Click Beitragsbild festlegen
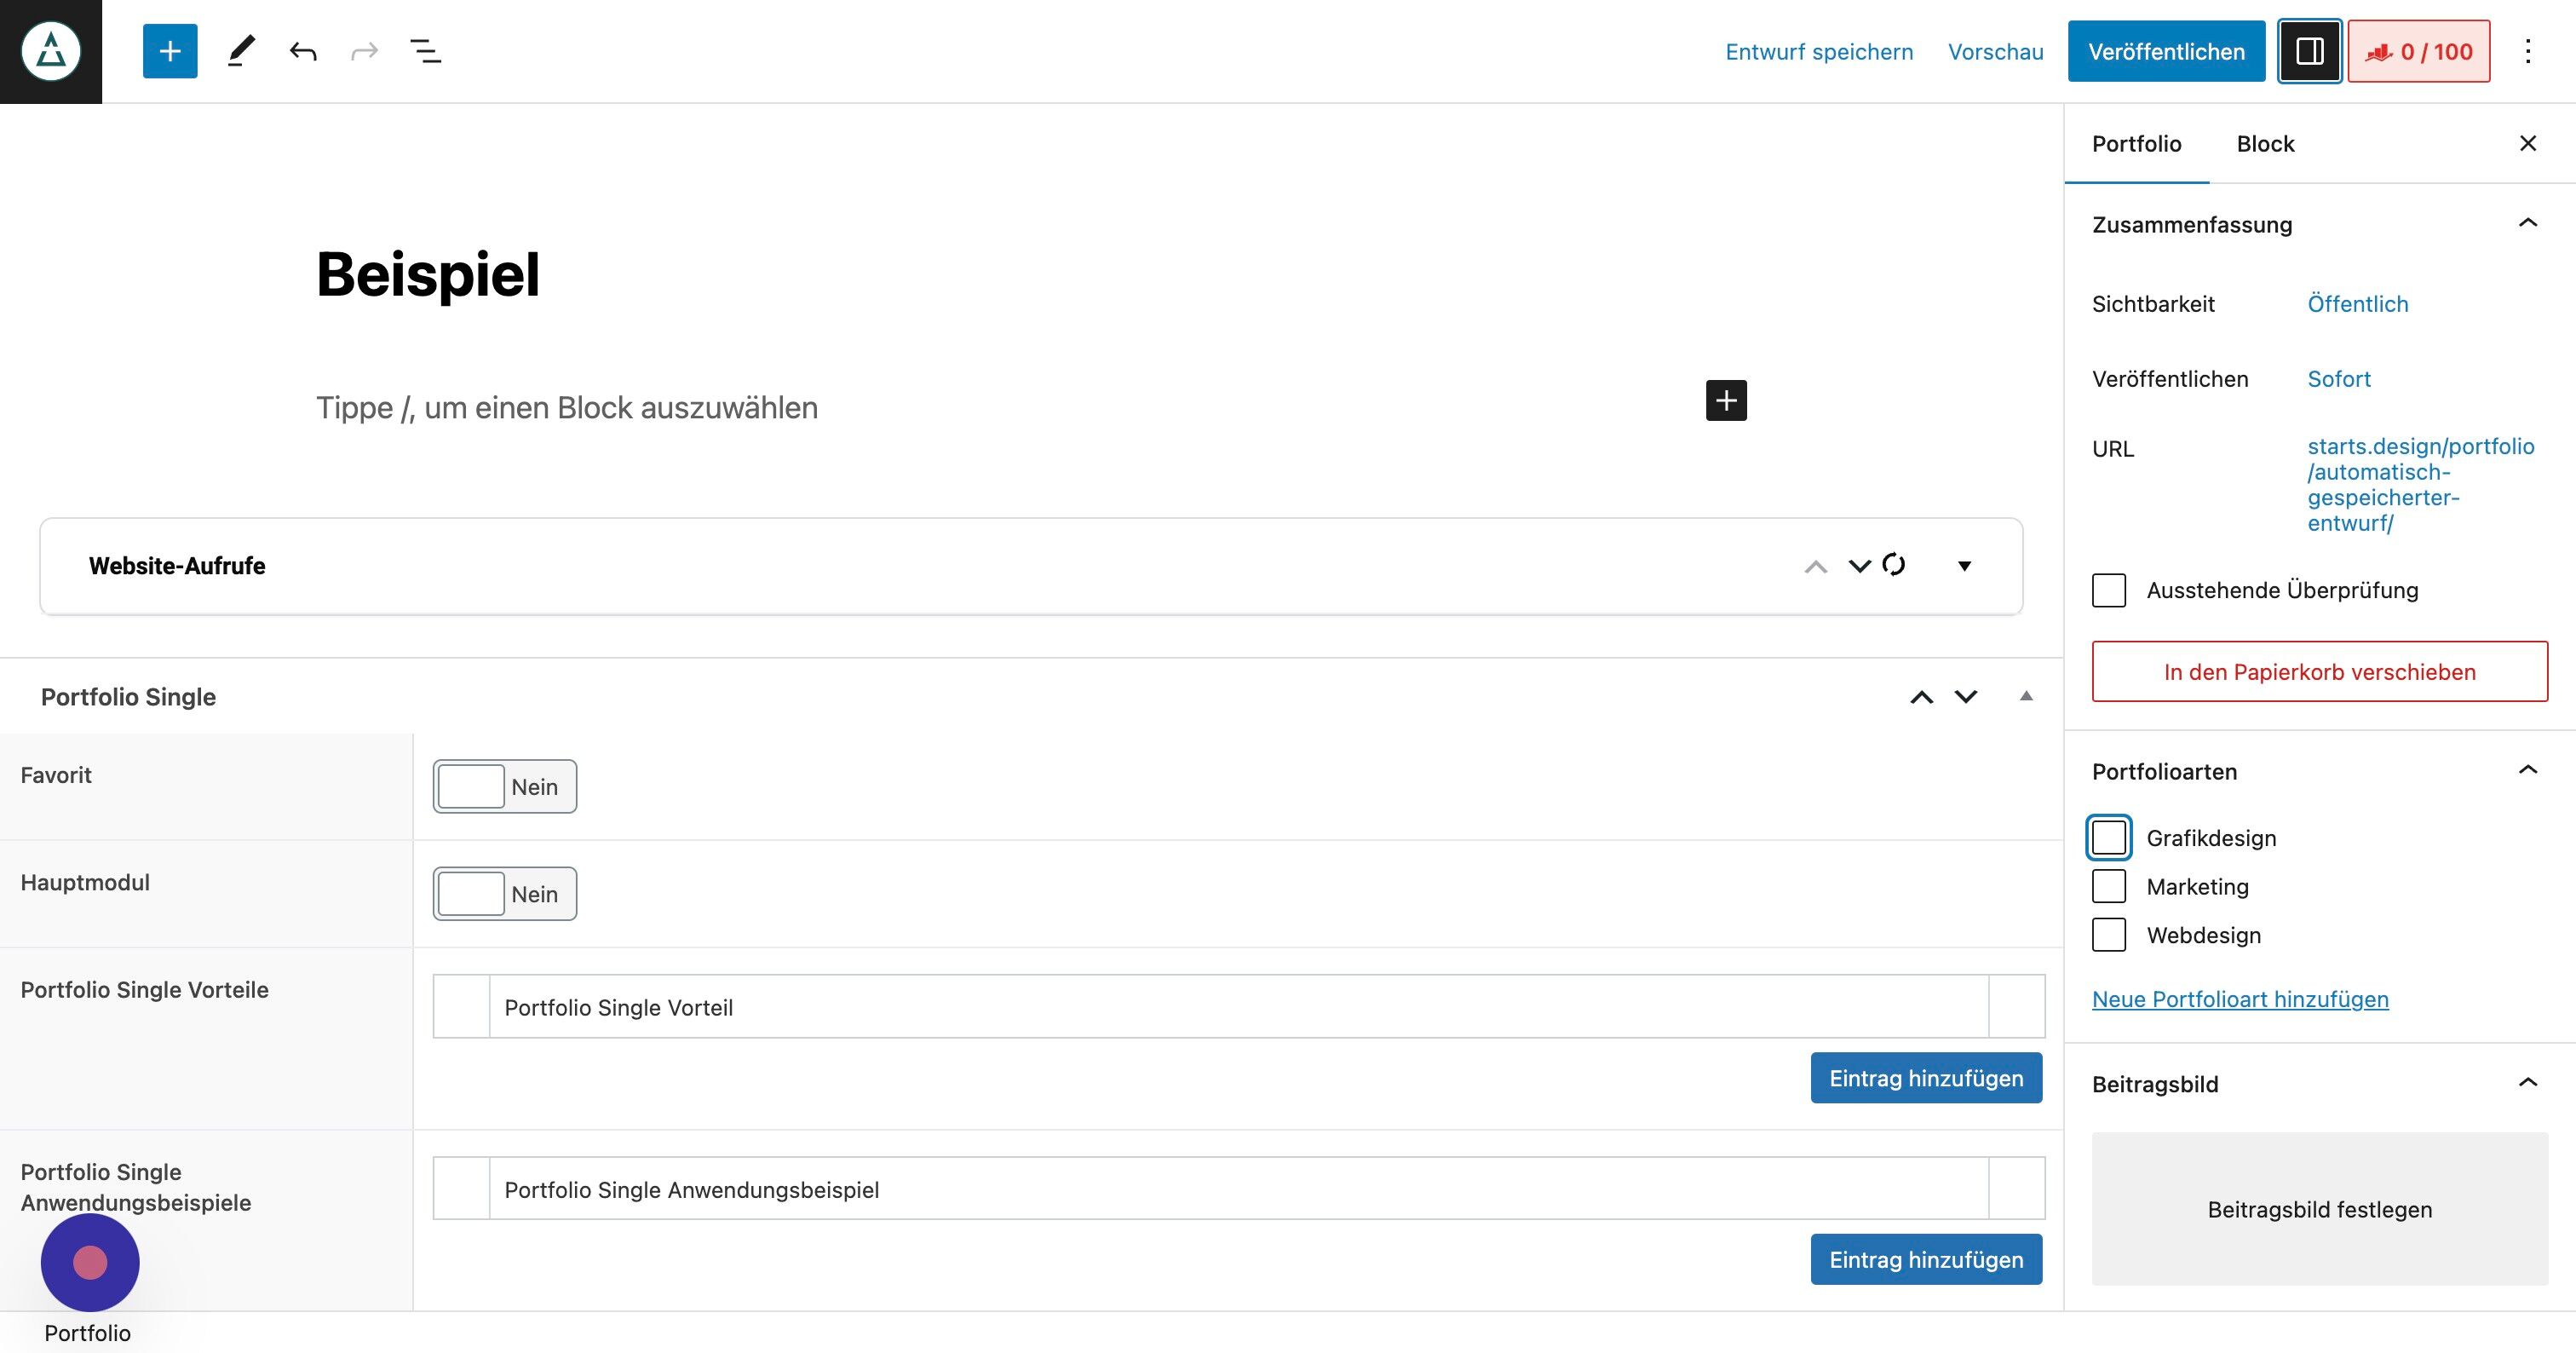The height and width of the screenshot is (1353, 2576). coord(2320,1209)
